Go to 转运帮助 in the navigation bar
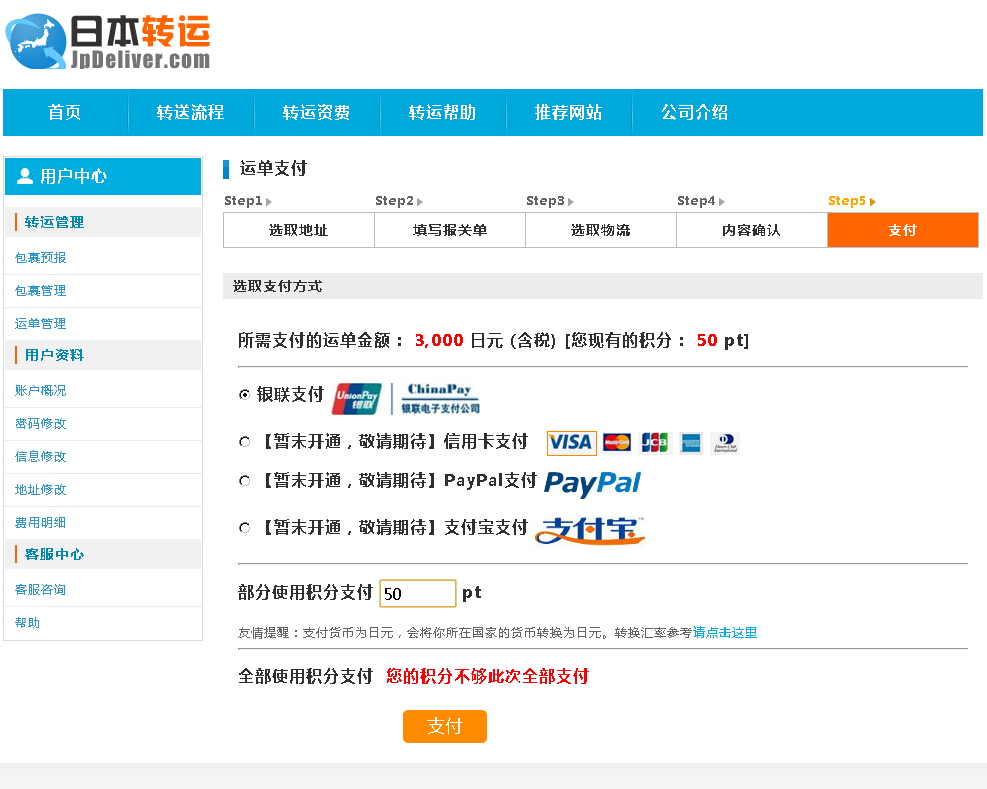This screenshot has width=987, height=789. (x=442, y=113)
